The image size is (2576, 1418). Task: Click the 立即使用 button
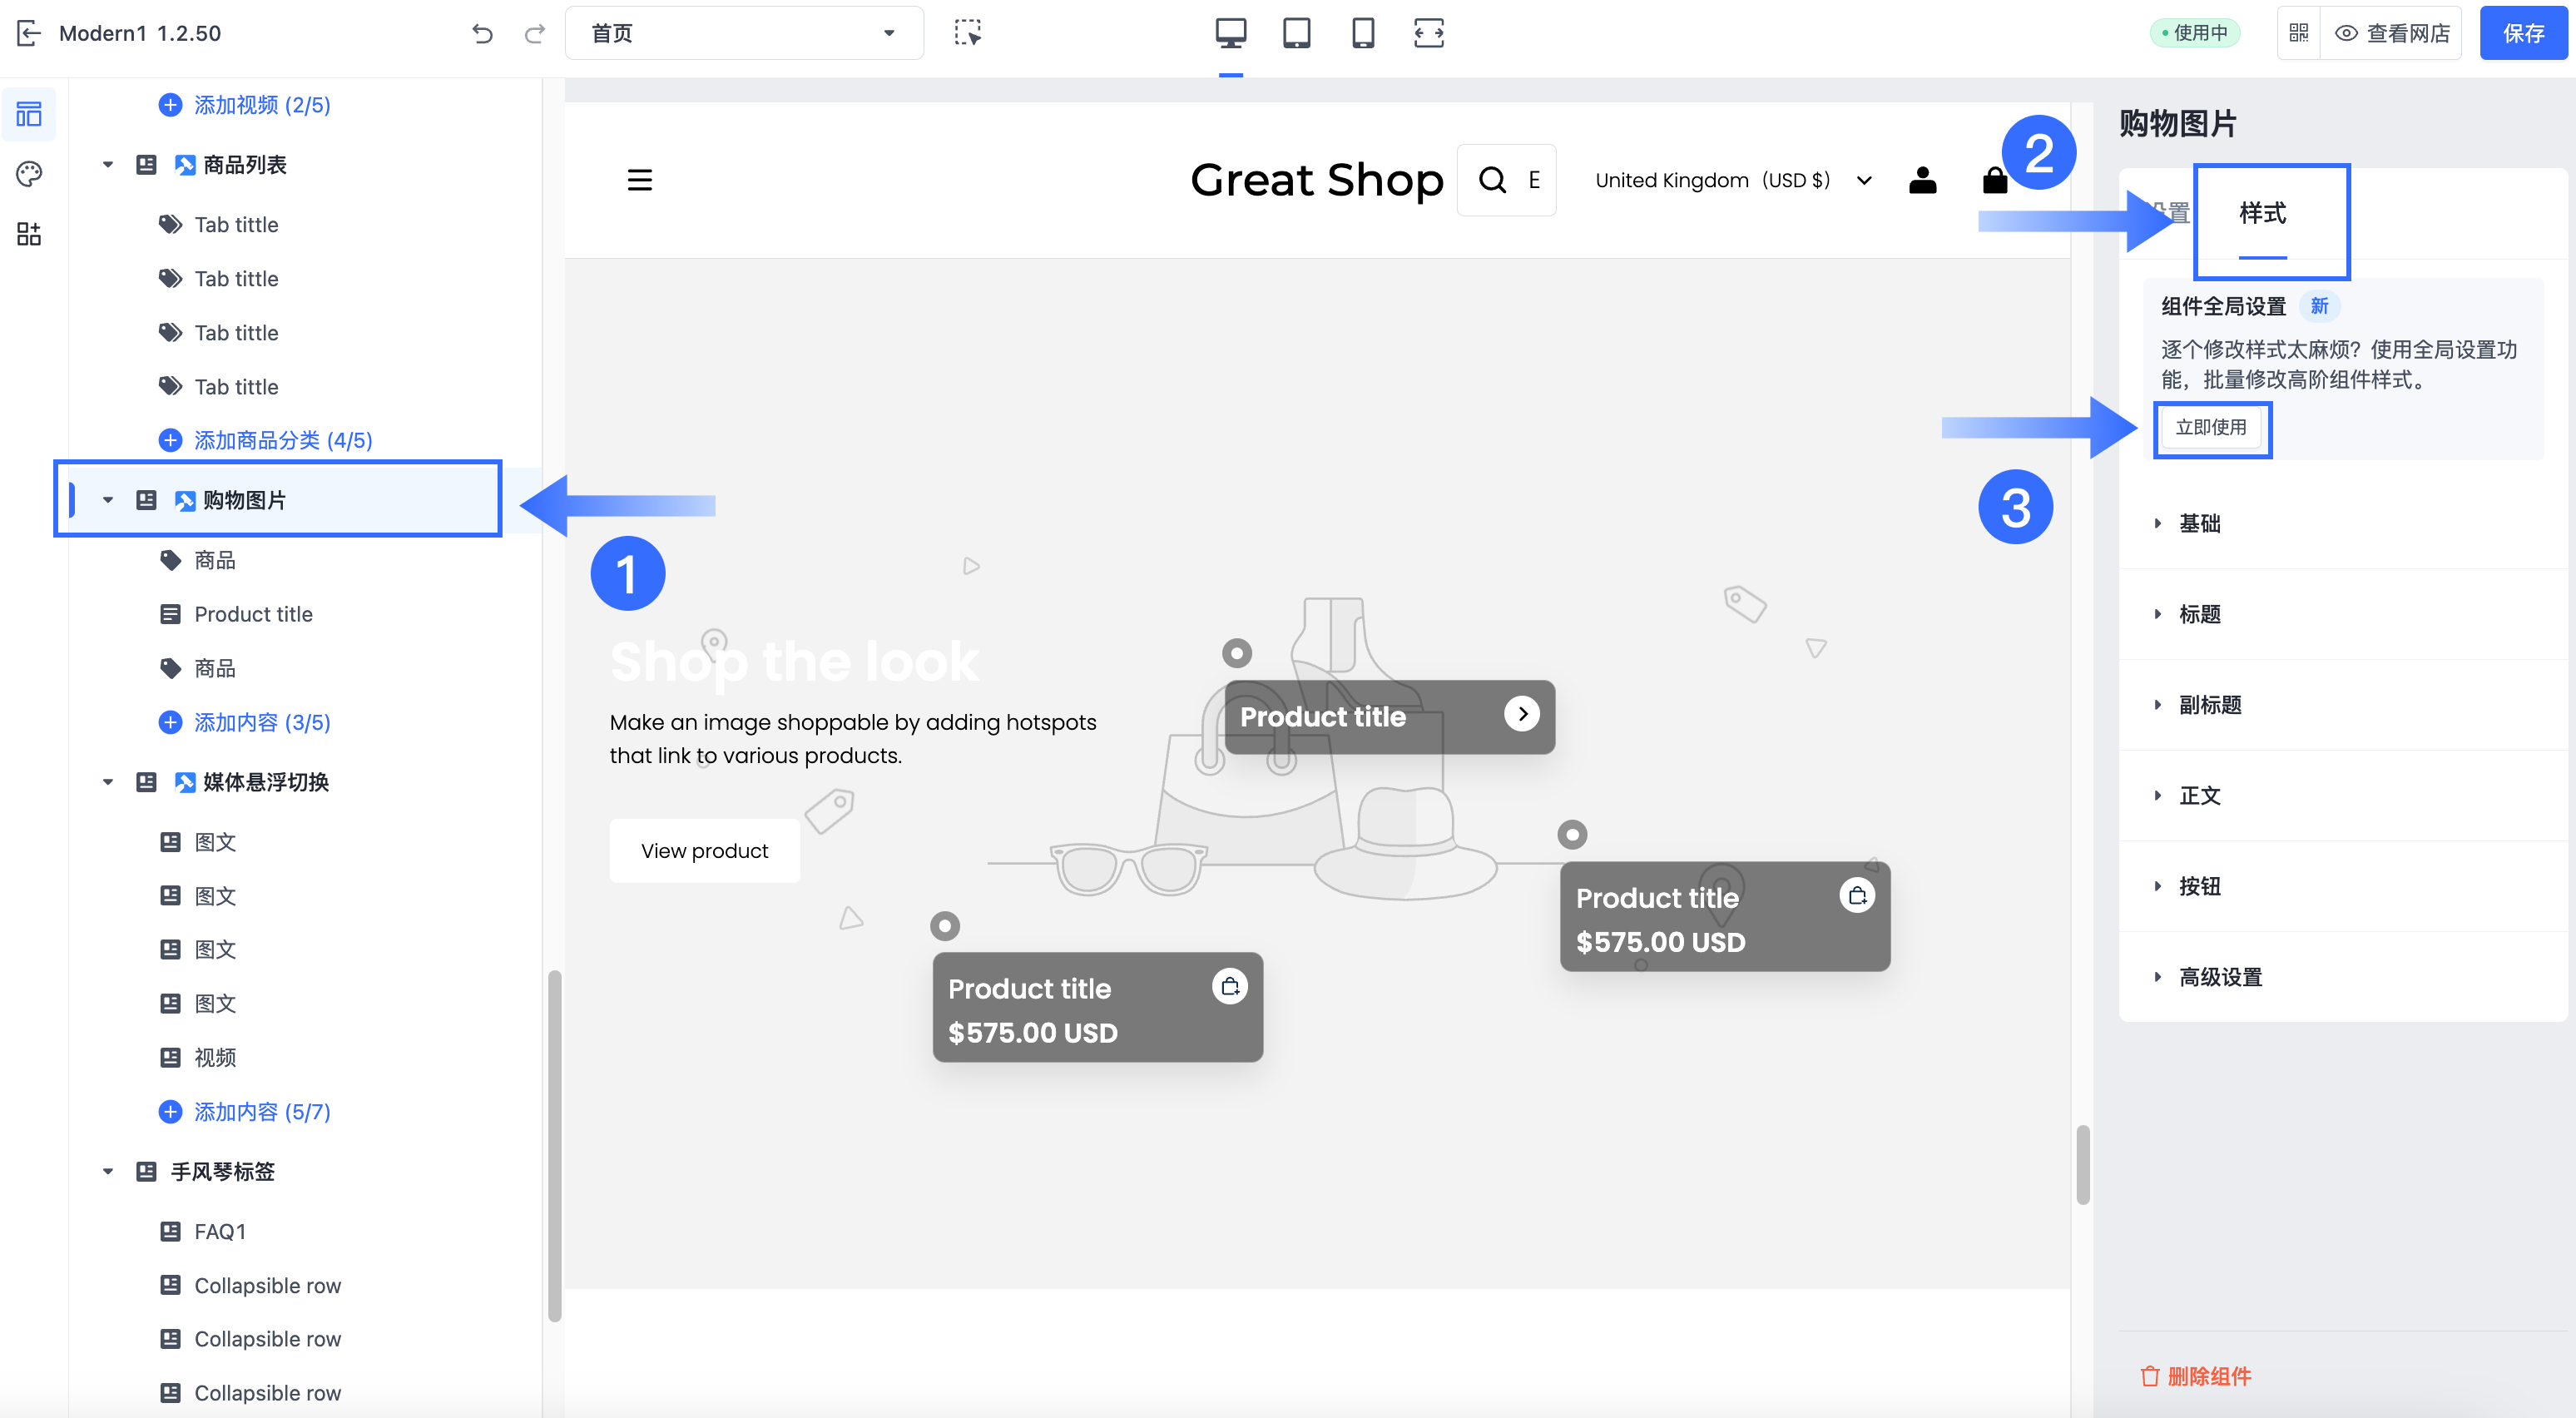(2211, 428)
